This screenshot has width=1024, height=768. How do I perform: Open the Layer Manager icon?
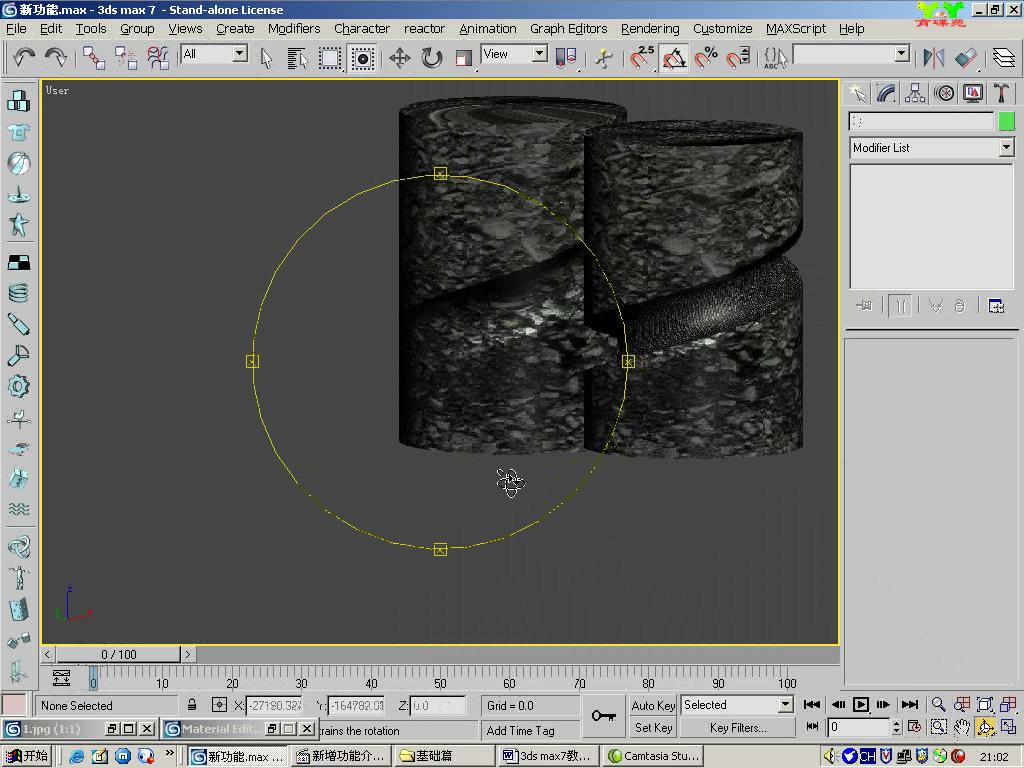pyautogui.click(x=1004, y=58)
